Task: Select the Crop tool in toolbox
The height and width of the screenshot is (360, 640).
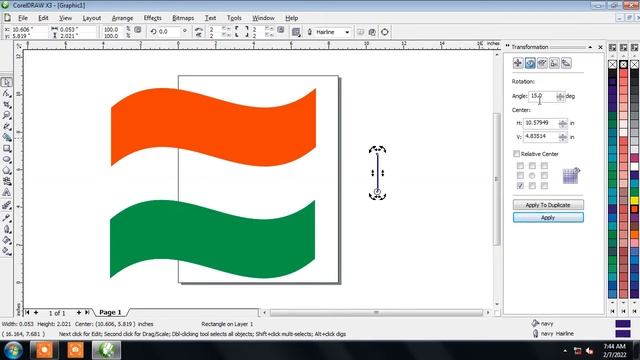Action: click(x=7, y=105)
